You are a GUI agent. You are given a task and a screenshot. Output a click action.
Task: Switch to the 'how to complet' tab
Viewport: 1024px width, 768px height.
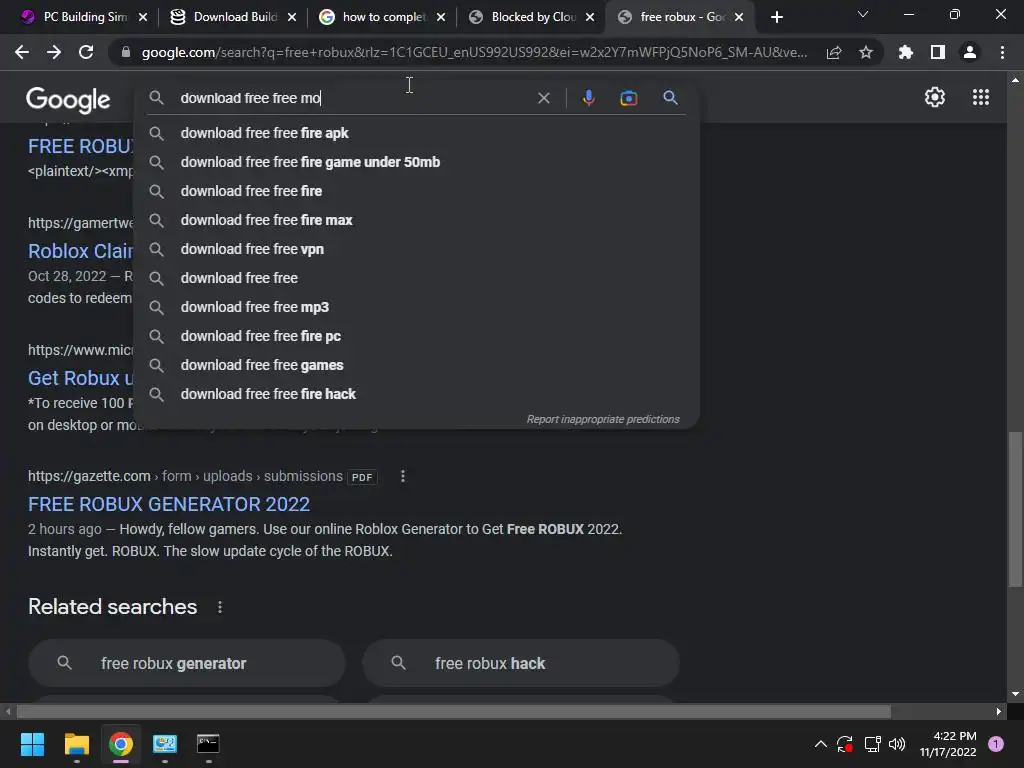(381, 17)
